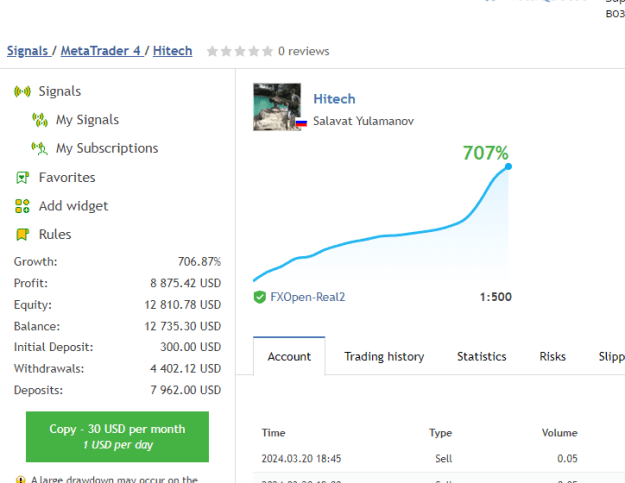Click the Growth value 706.87%
Screen dimensions: 625x483
(199, 262)
